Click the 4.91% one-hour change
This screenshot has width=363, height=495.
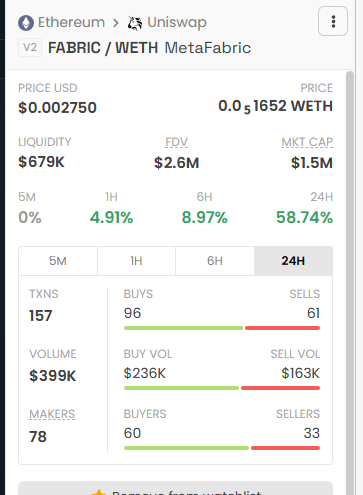click(x=111, y=218)
